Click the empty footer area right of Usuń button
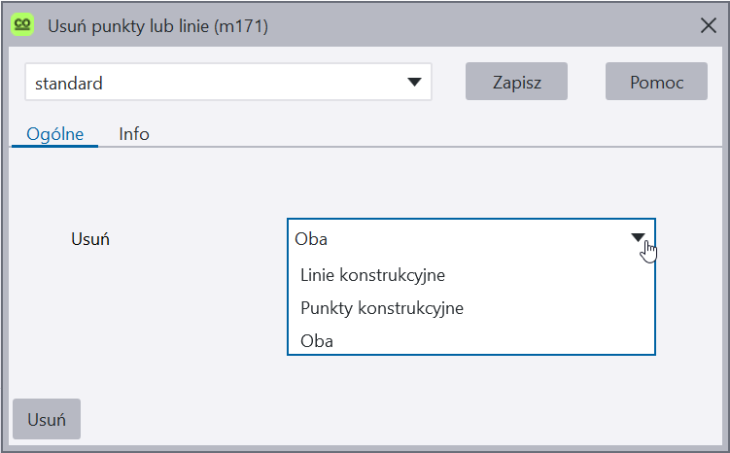 pyautogui.click(x=400, y=419)
